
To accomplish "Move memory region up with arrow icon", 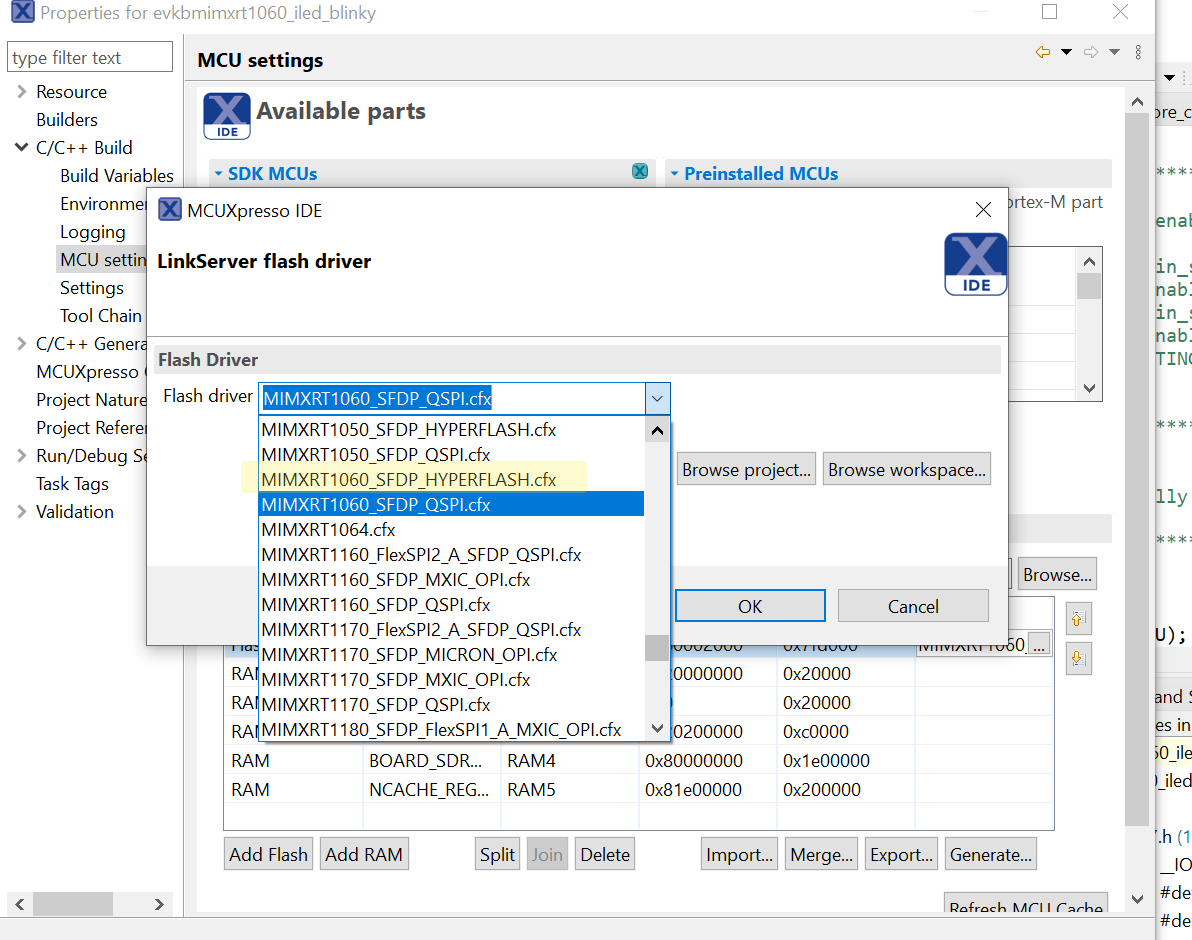I will [x=1077, y=619].
